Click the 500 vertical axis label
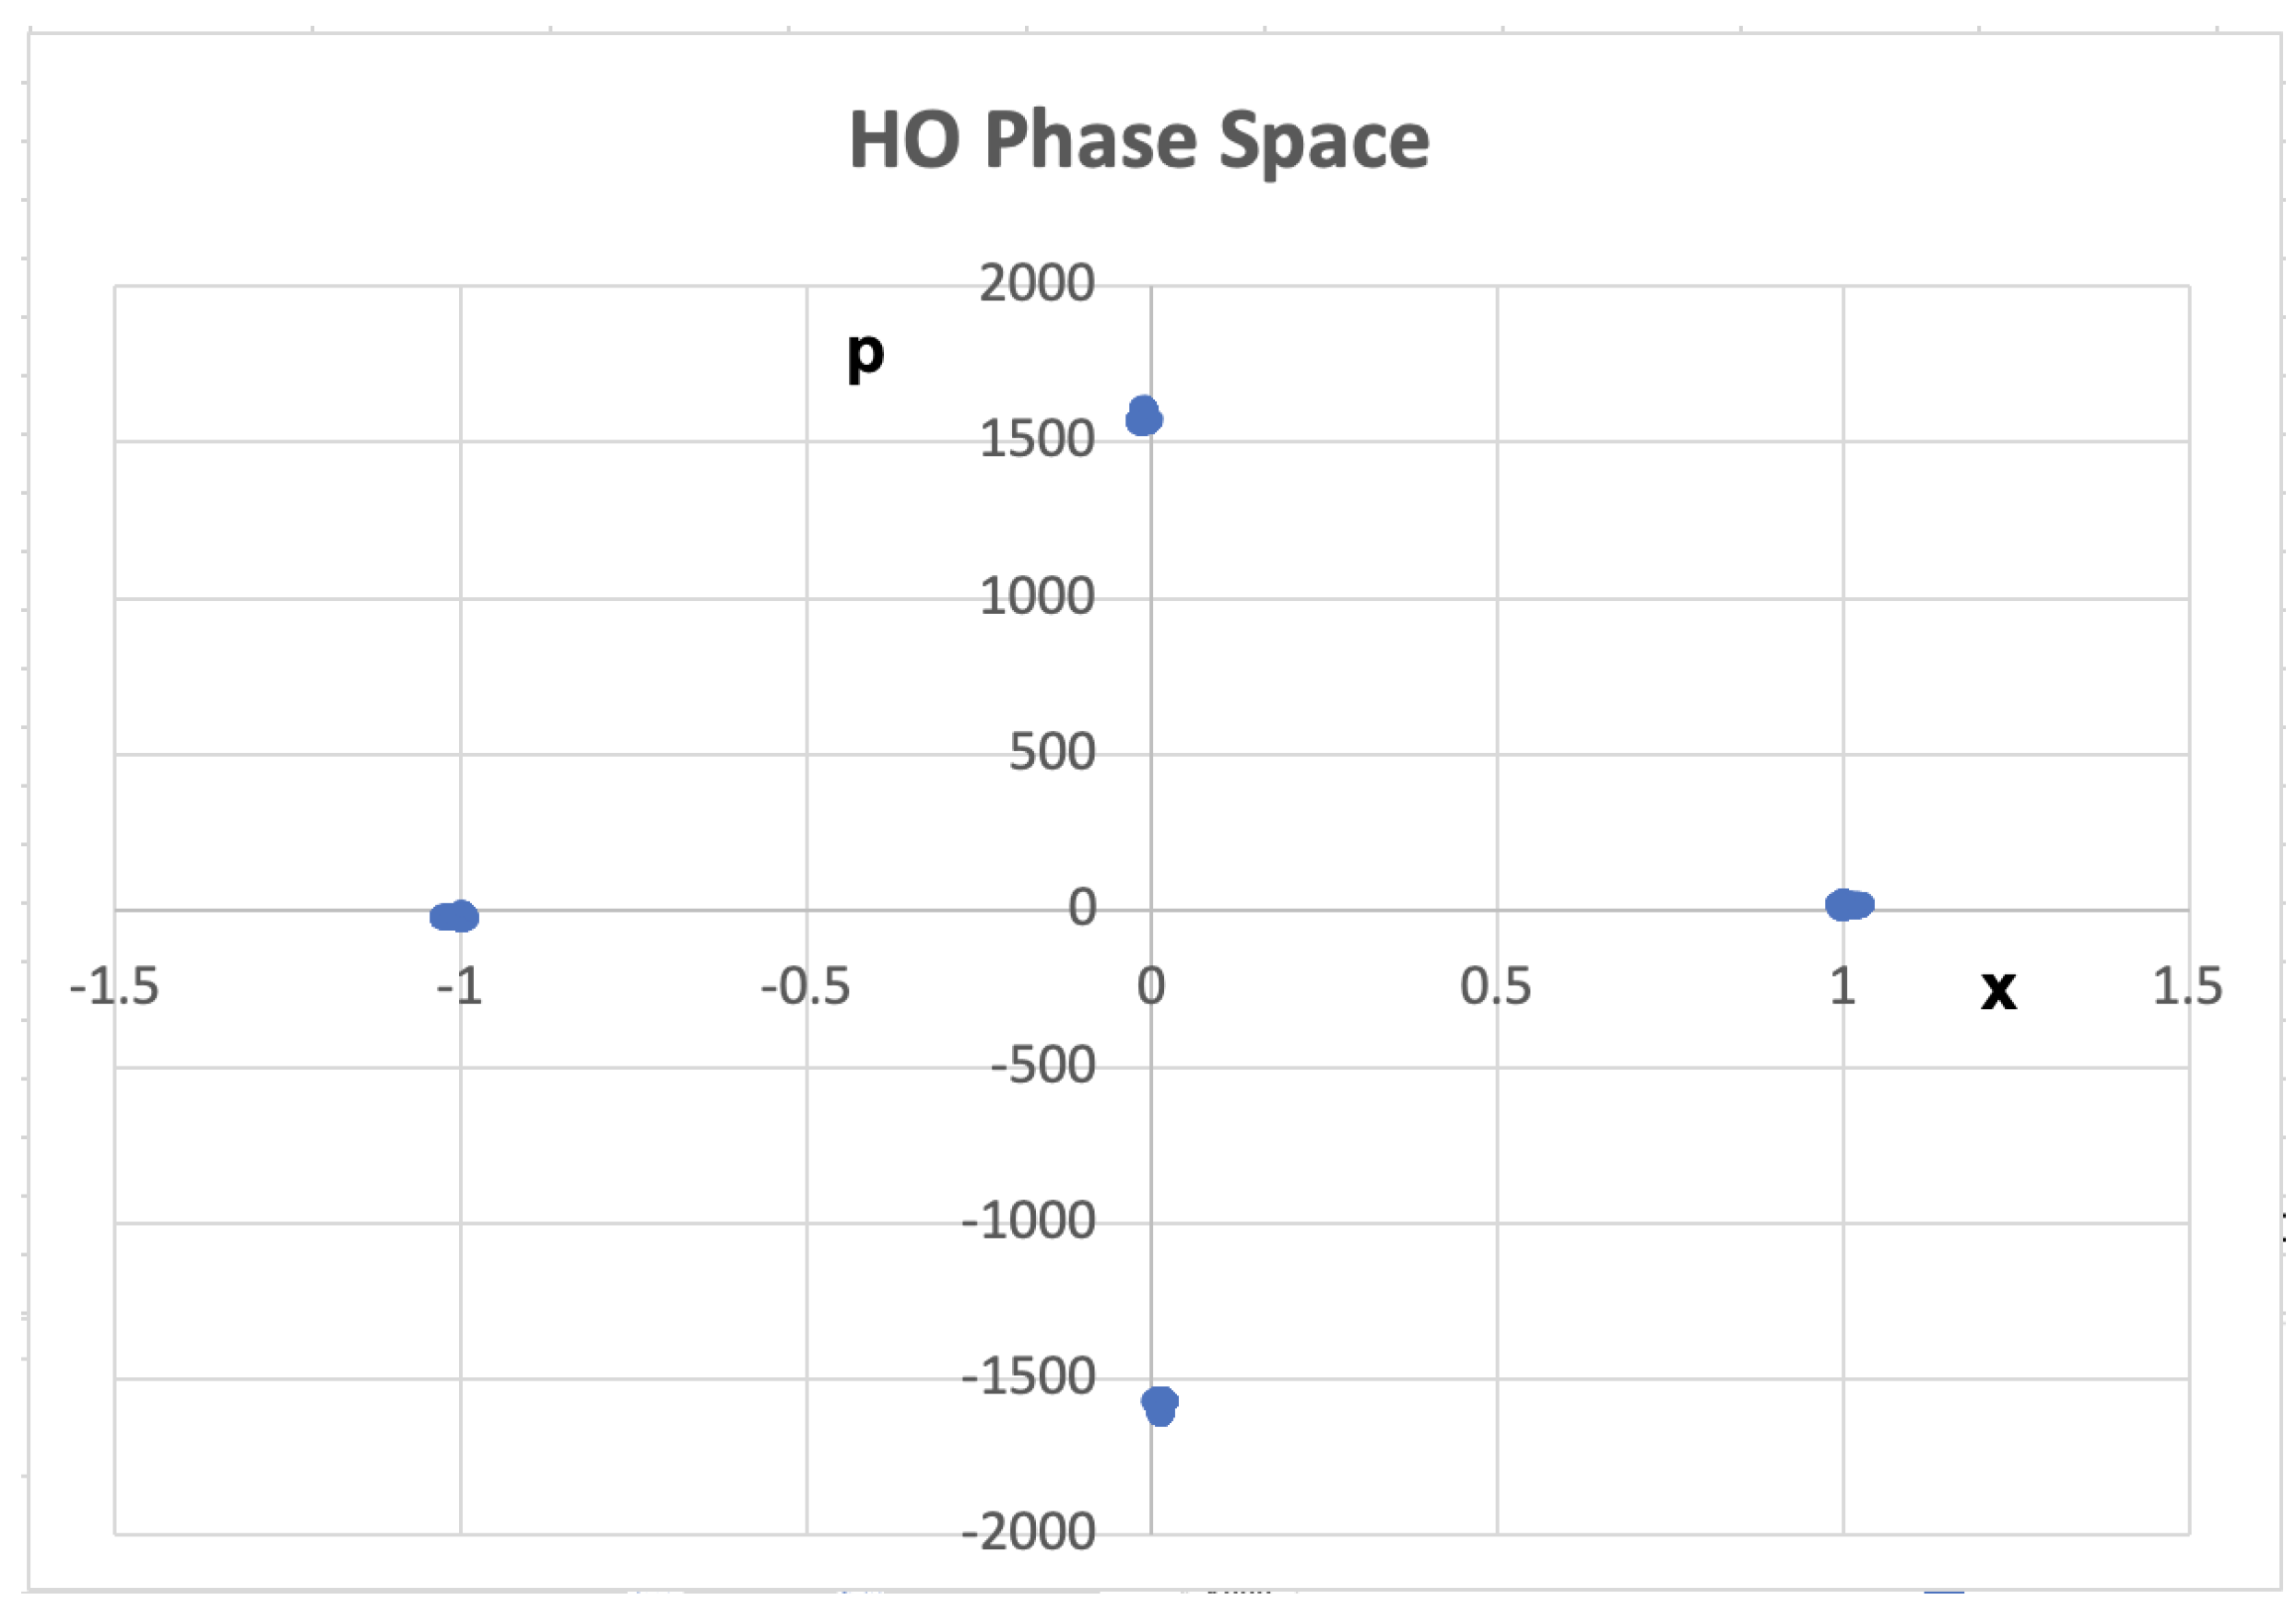Screen dimensions: 2296x1612 click(x=1052, y=752)
